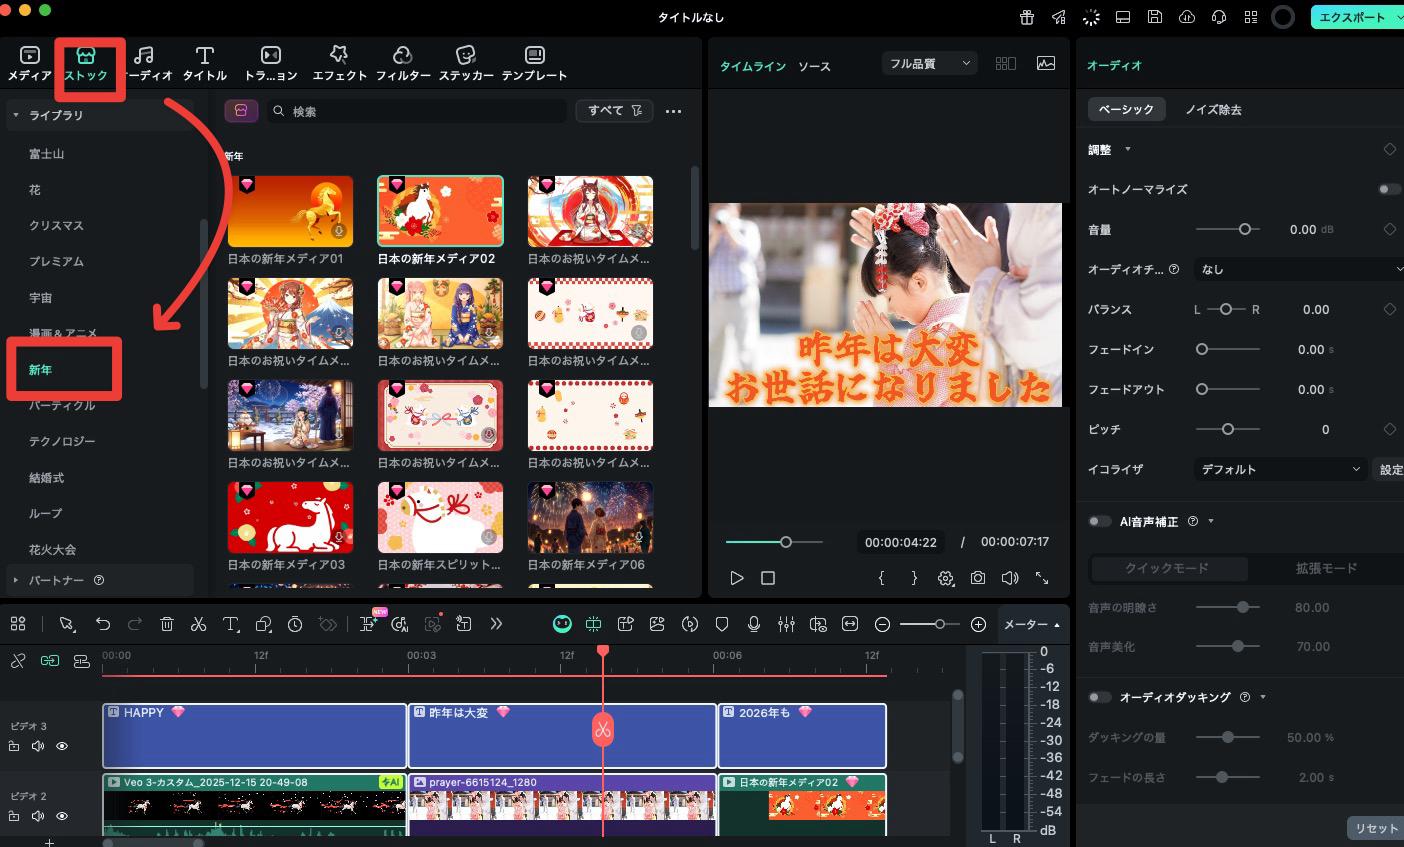1404x847 pixels.
Task: Toggle the Auto Normalize (オートノーマライズ) switch
Action: coord(1388,189)
